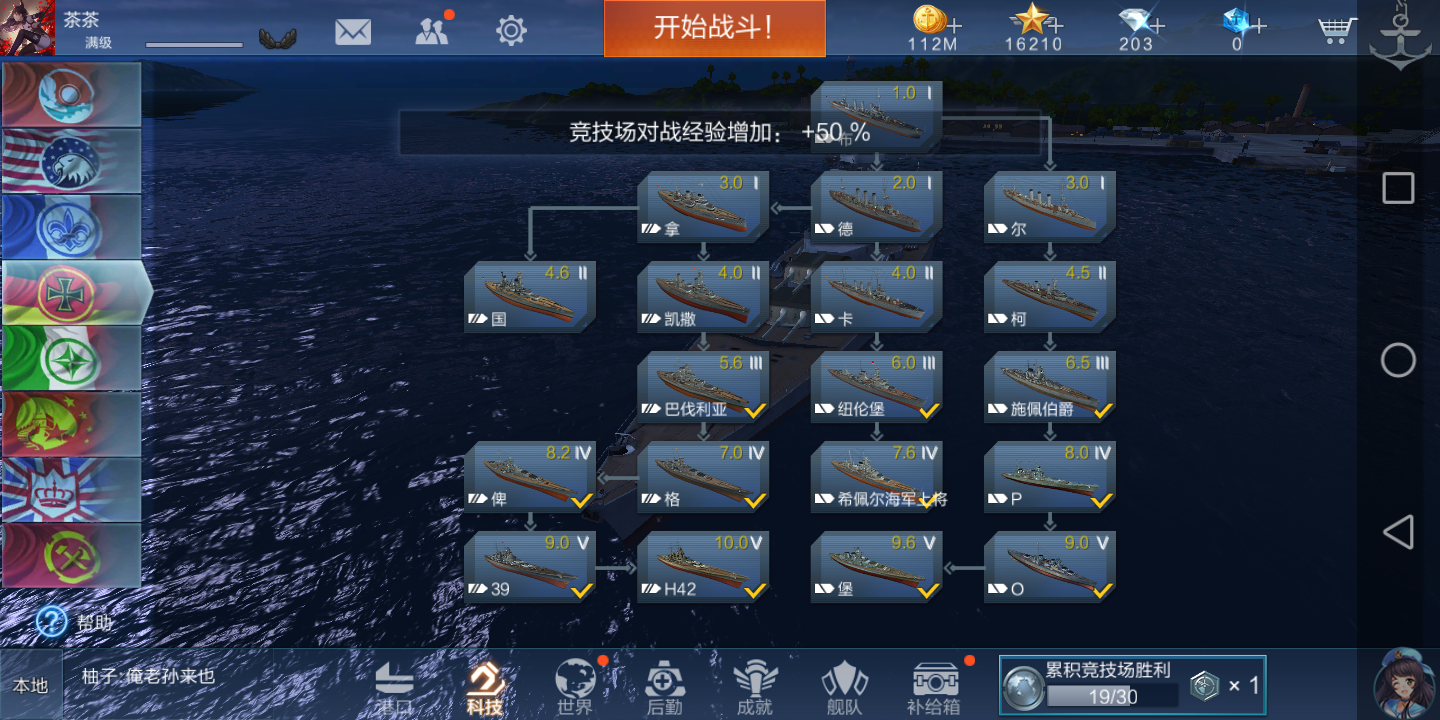Select the Soviet hammer flag nation
The width and height of the screenshot is (1440, 720).
pos(71,556)
